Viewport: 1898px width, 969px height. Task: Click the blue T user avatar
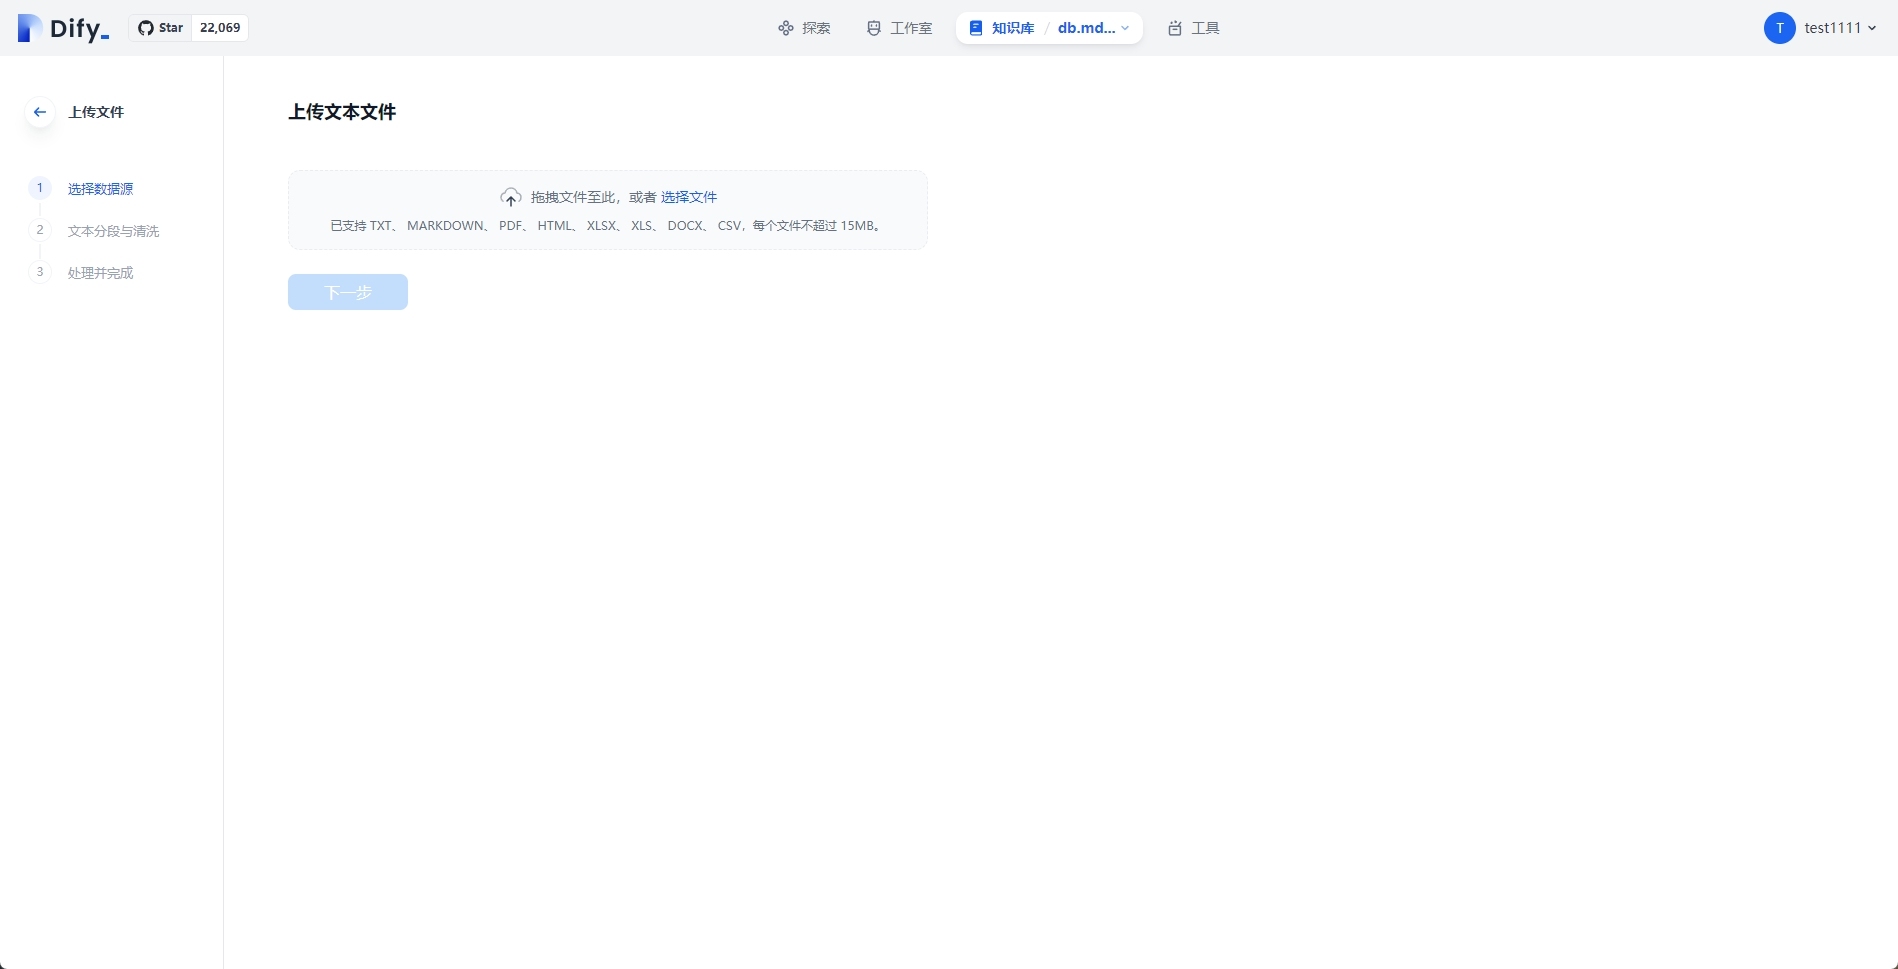click(1779, 28)
